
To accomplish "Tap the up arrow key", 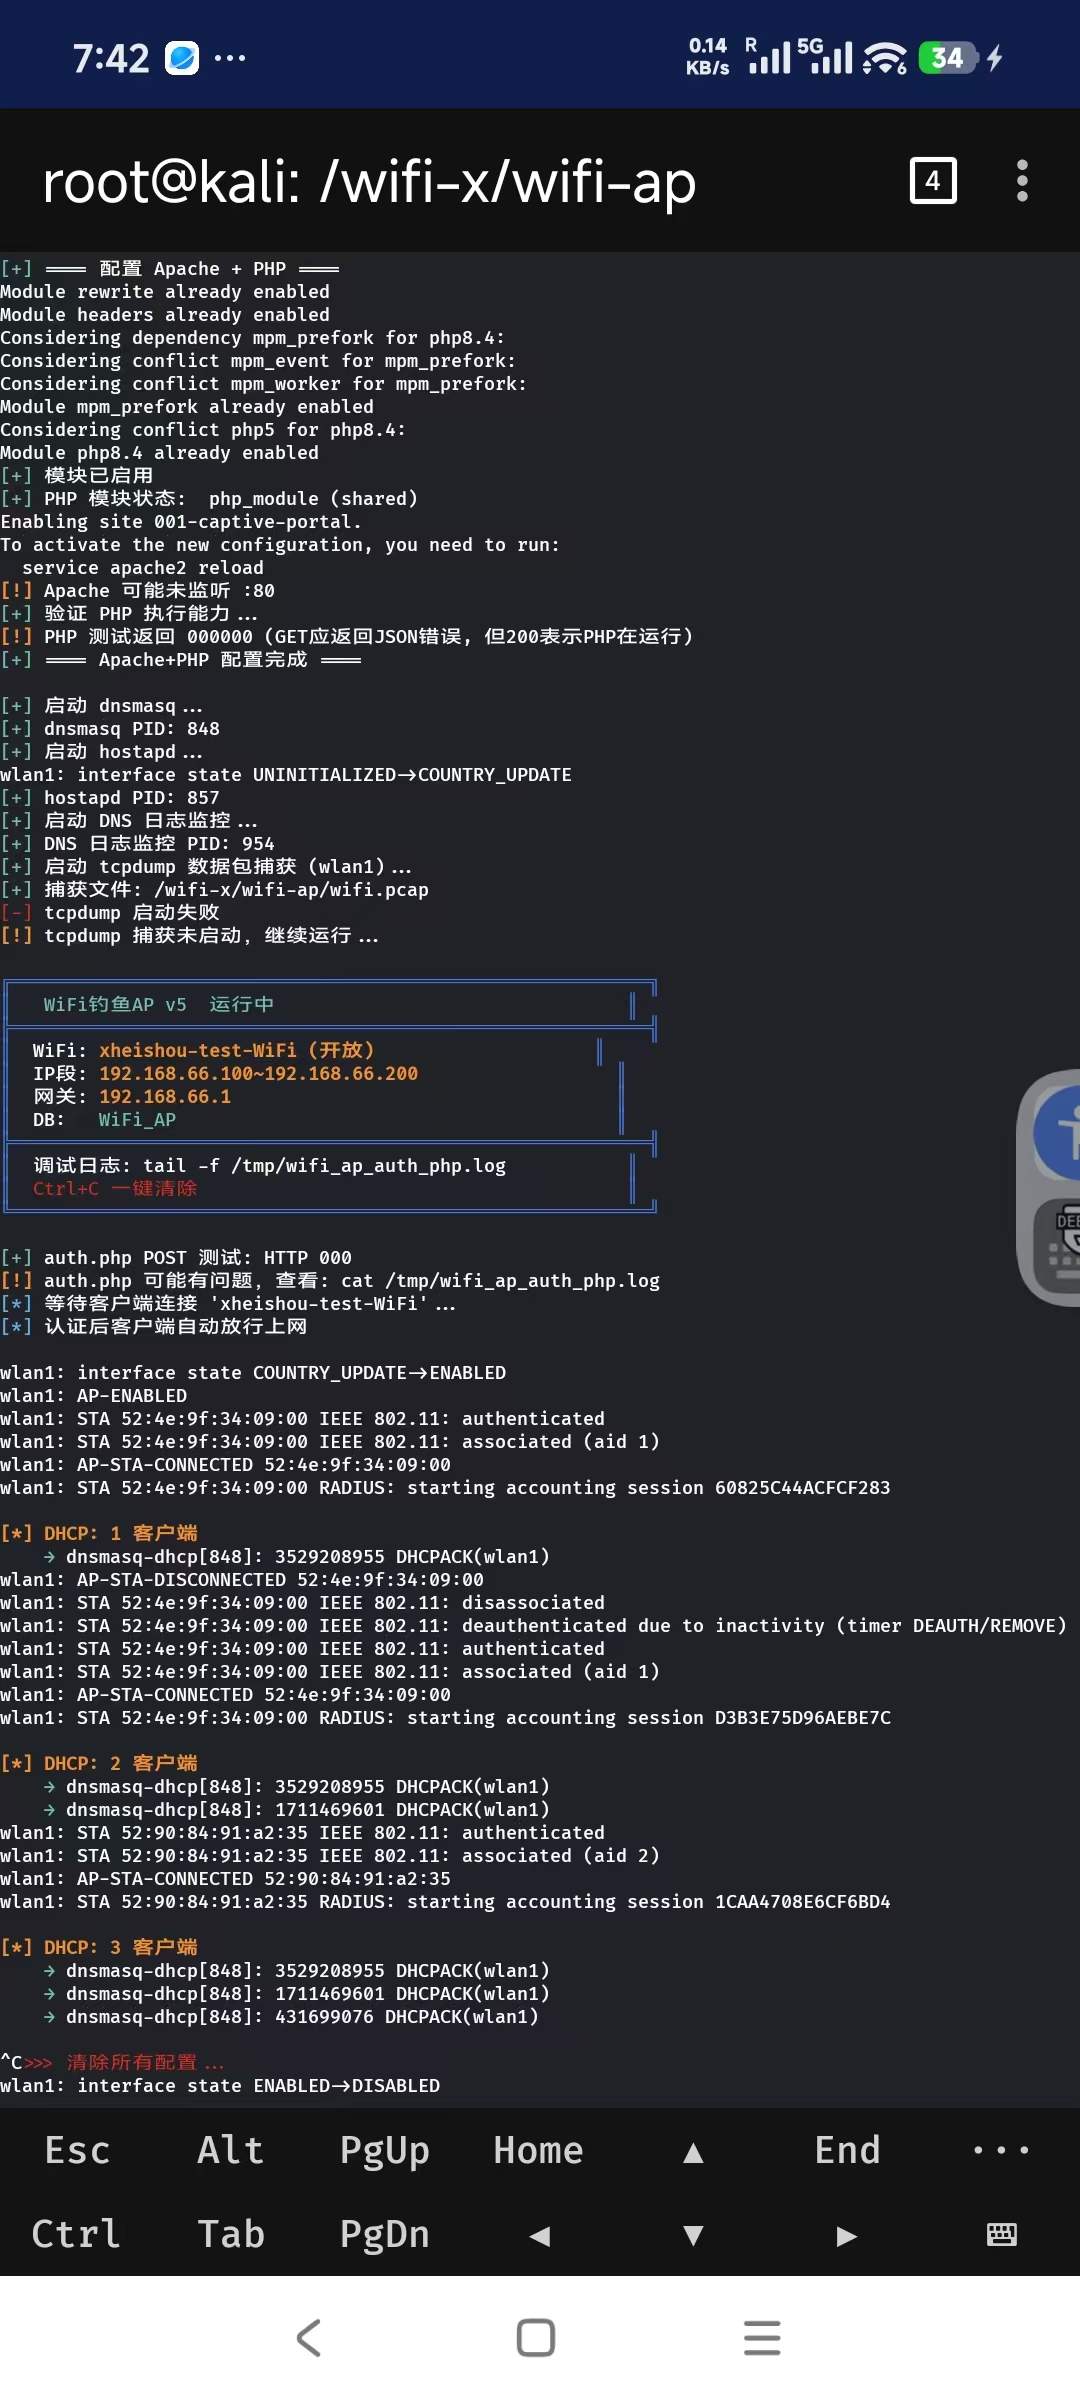I will click(x=693, y=2152).
